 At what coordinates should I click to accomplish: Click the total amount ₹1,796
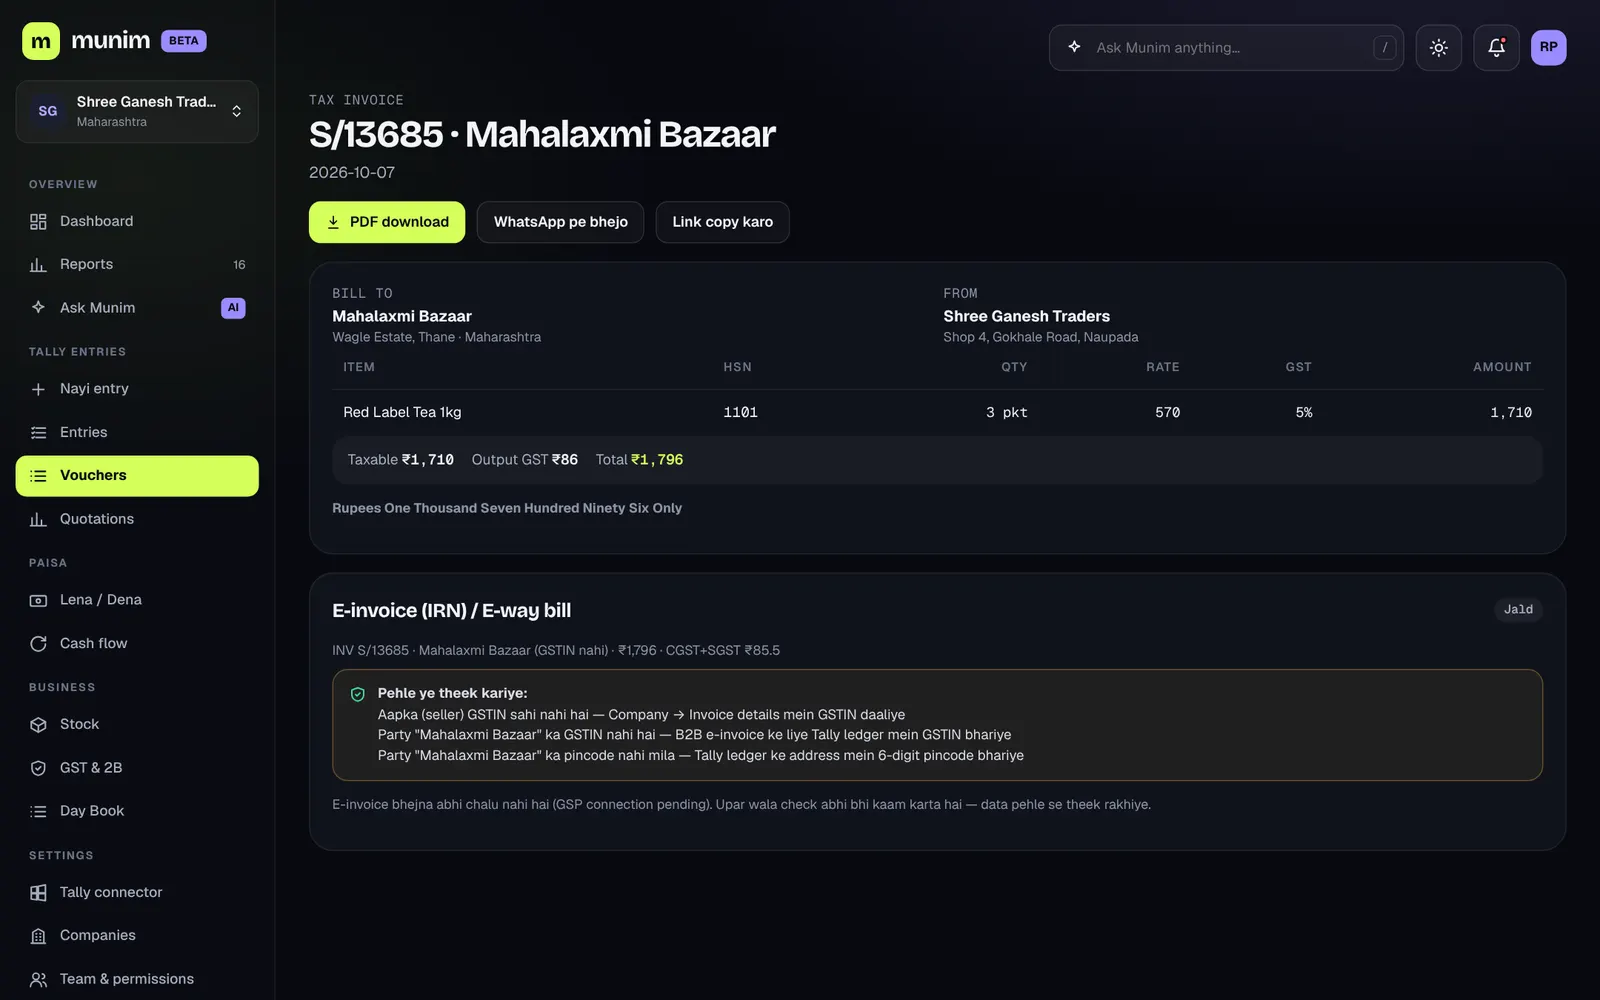657,460
